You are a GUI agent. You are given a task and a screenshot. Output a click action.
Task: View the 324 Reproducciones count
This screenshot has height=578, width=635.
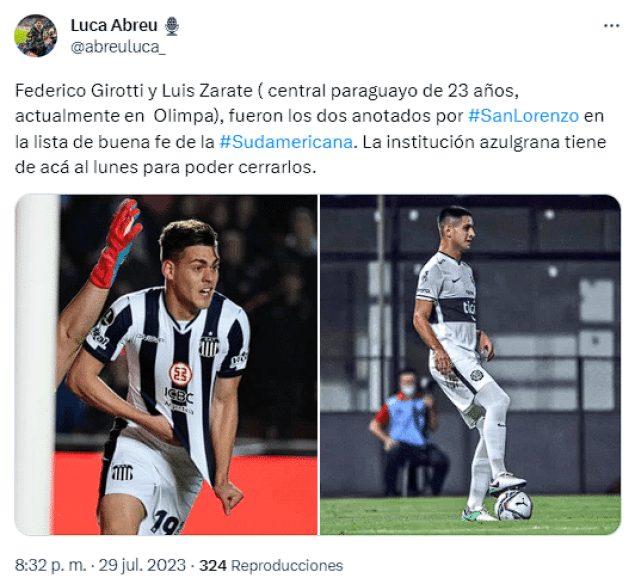(x=271, y=565)
